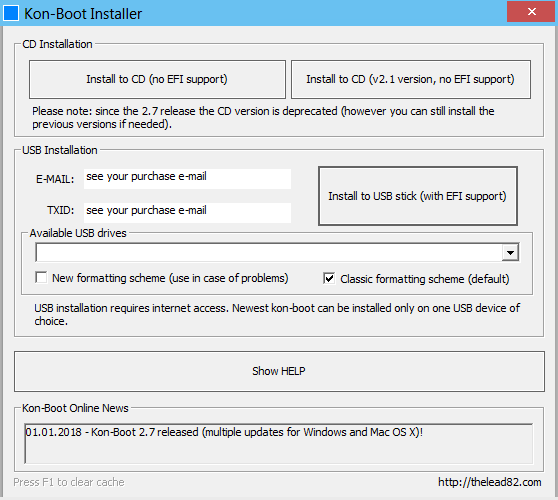The width and height of the screenshot is (558, 500).
Task: Focus the TXID input field
Action: click(187, 212)
